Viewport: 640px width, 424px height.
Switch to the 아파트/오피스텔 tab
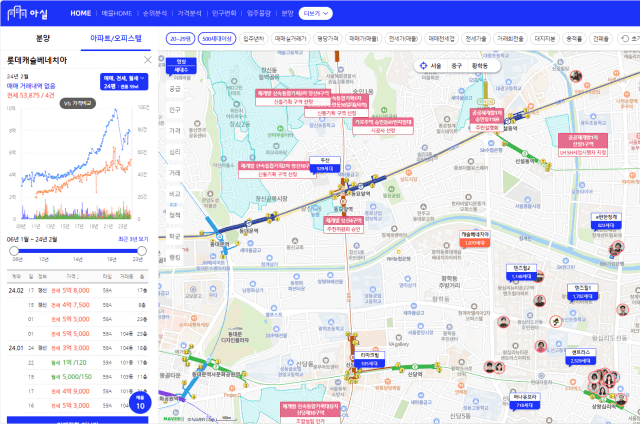(x=116, y=38)
